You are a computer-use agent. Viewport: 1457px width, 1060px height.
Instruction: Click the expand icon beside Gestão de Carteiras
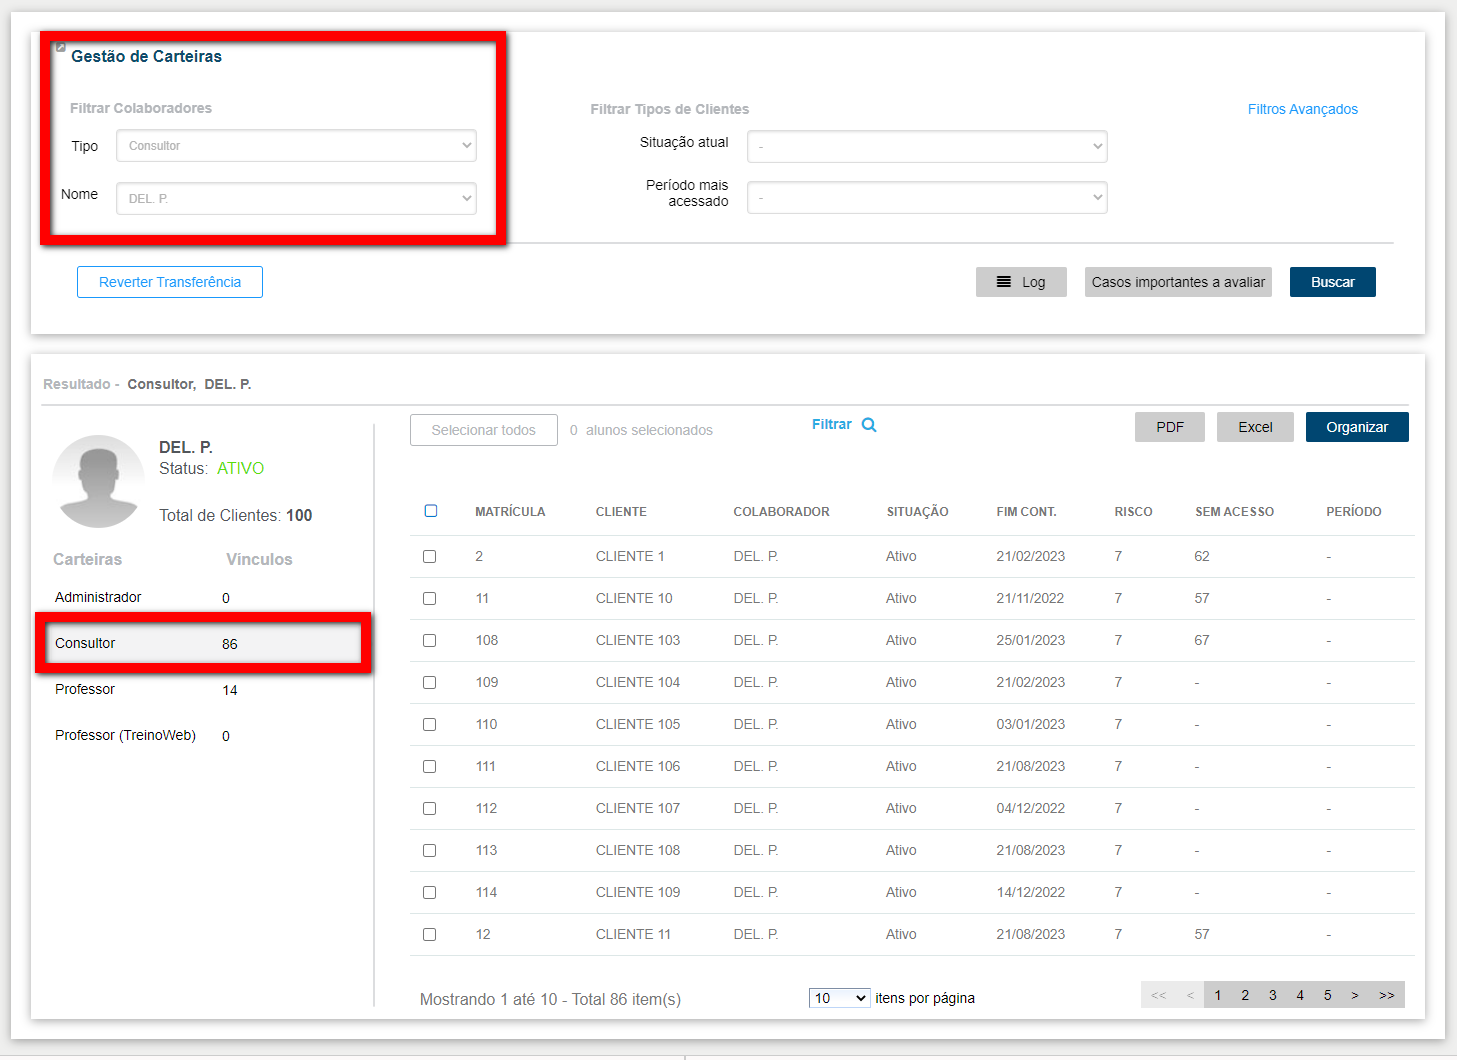[x=61, y=47]
